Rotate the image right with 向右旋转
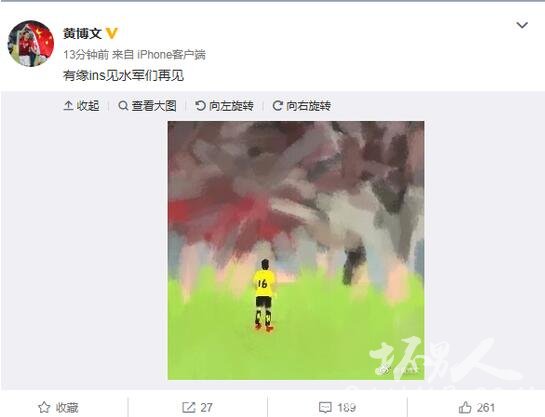The image size is (545, 417). coord(301,106)
